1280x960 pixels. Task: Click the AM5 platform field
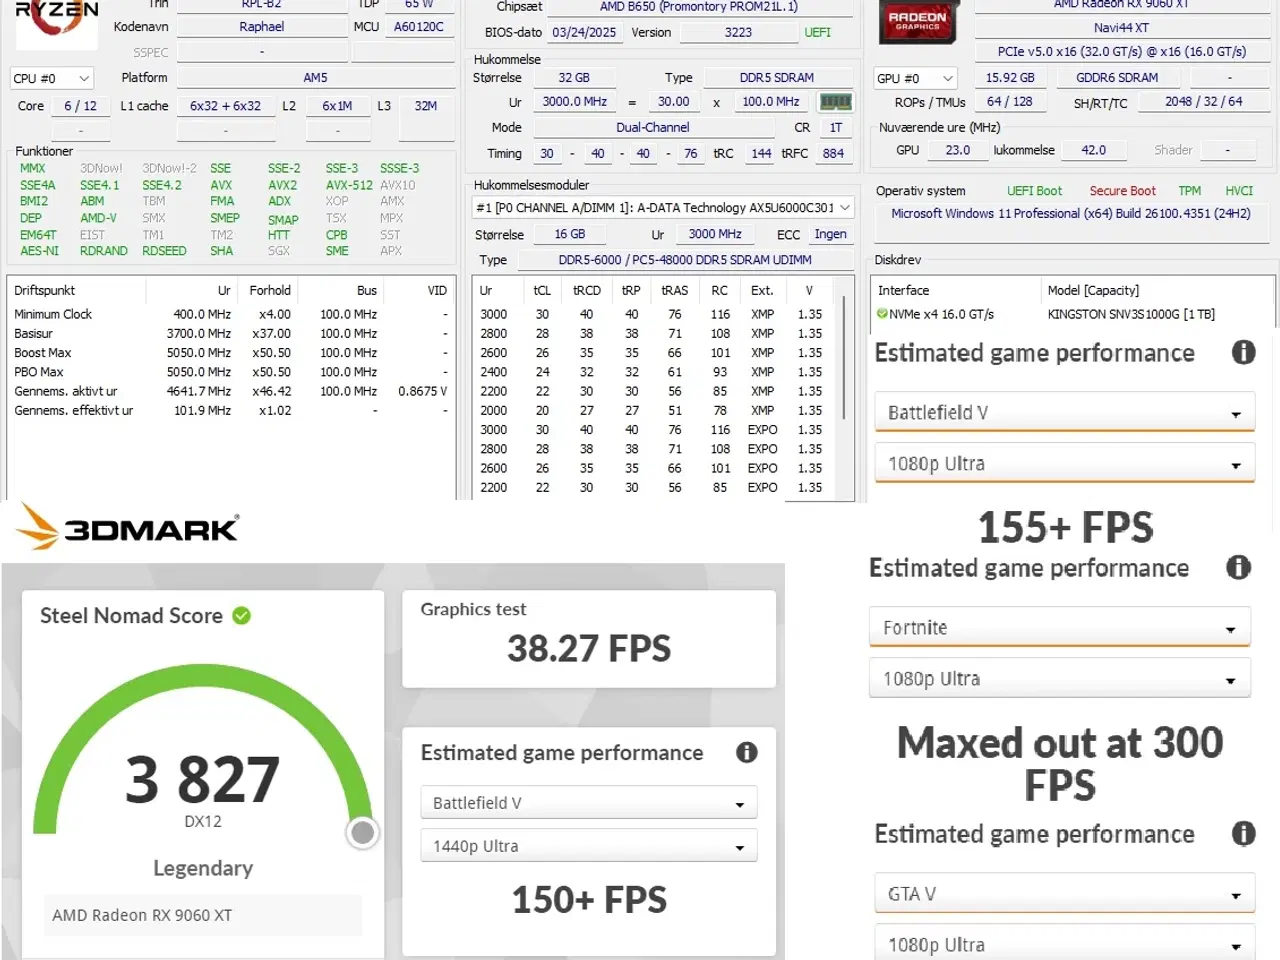point(315,77)
